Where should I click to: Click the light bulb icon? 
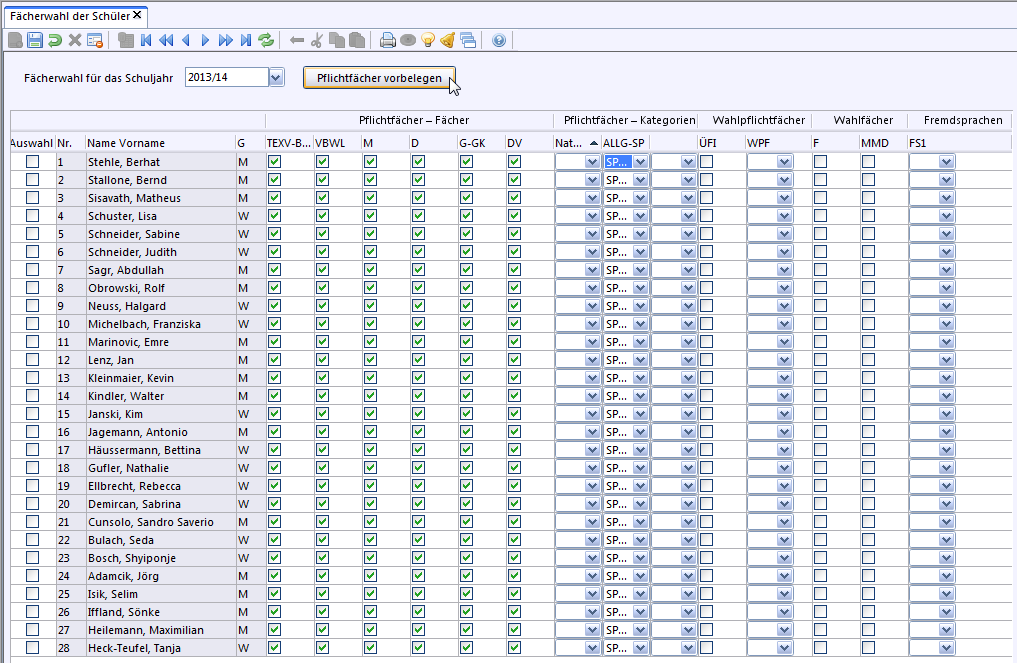(428, 41)
